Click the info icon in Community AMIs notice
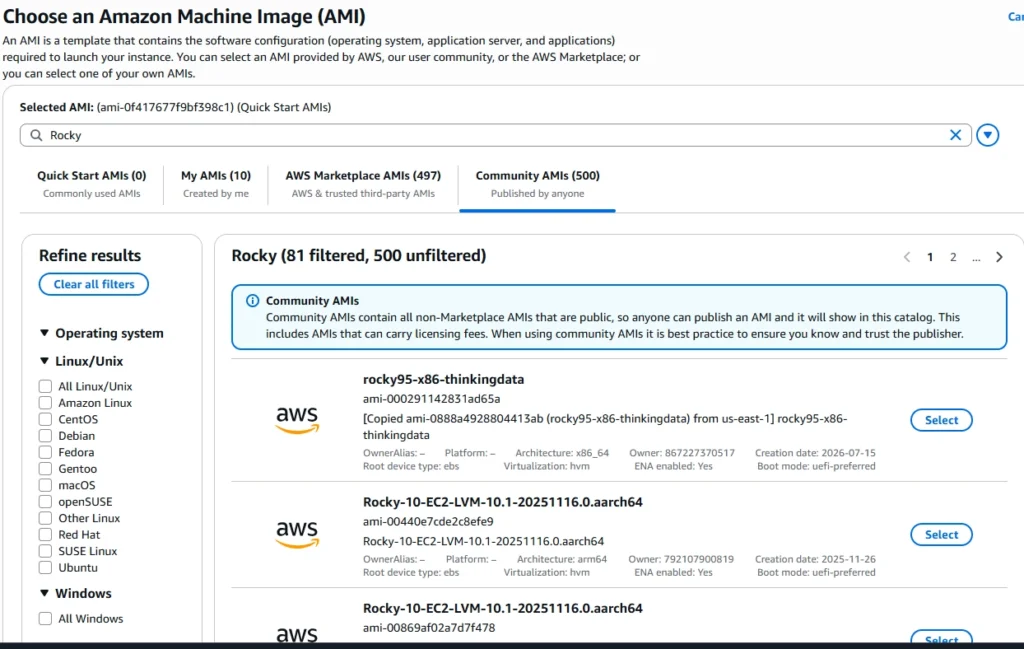This screenshot has height=649, width=1024. [252, 301]
